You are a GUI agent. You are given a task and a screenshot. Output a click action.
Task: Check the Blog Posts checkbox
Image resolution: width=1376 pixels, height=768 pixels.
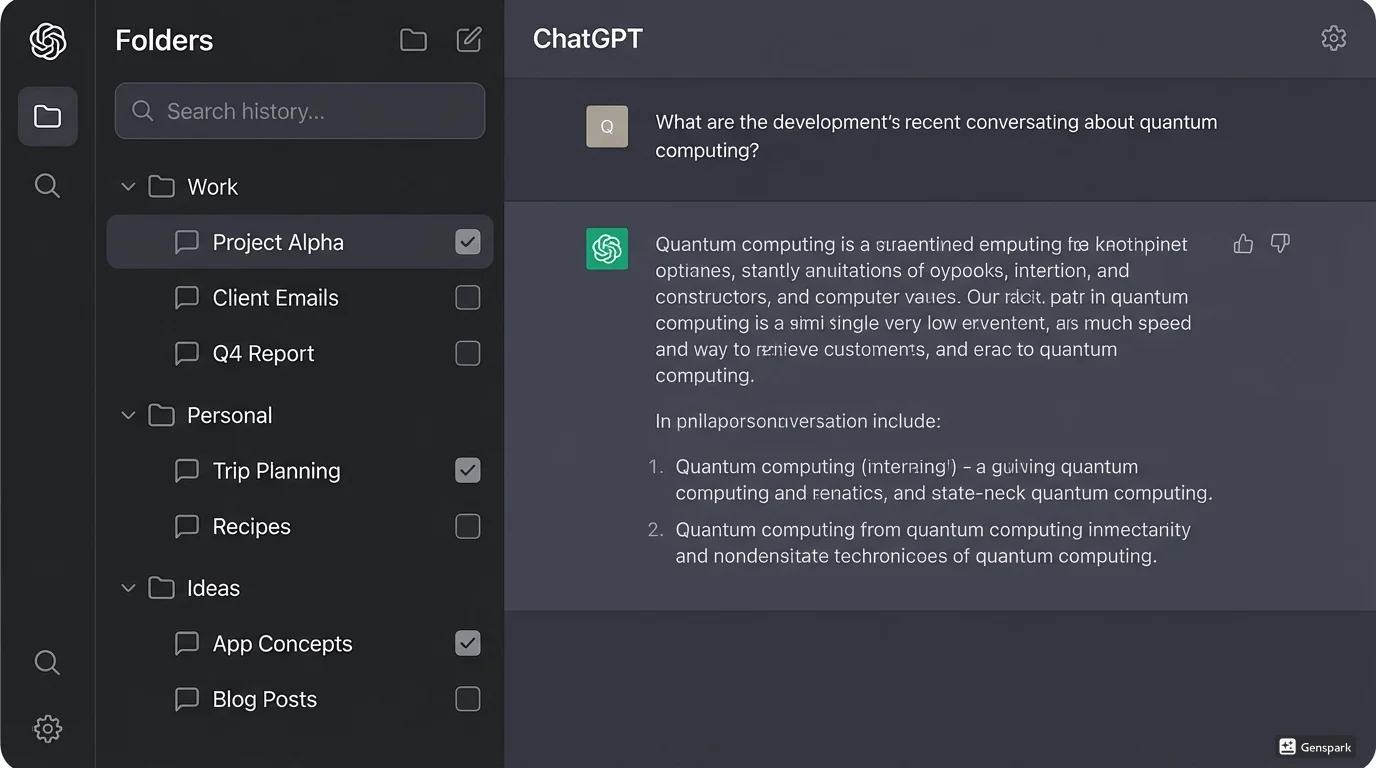pyautogui.click(x=467, y=699)
